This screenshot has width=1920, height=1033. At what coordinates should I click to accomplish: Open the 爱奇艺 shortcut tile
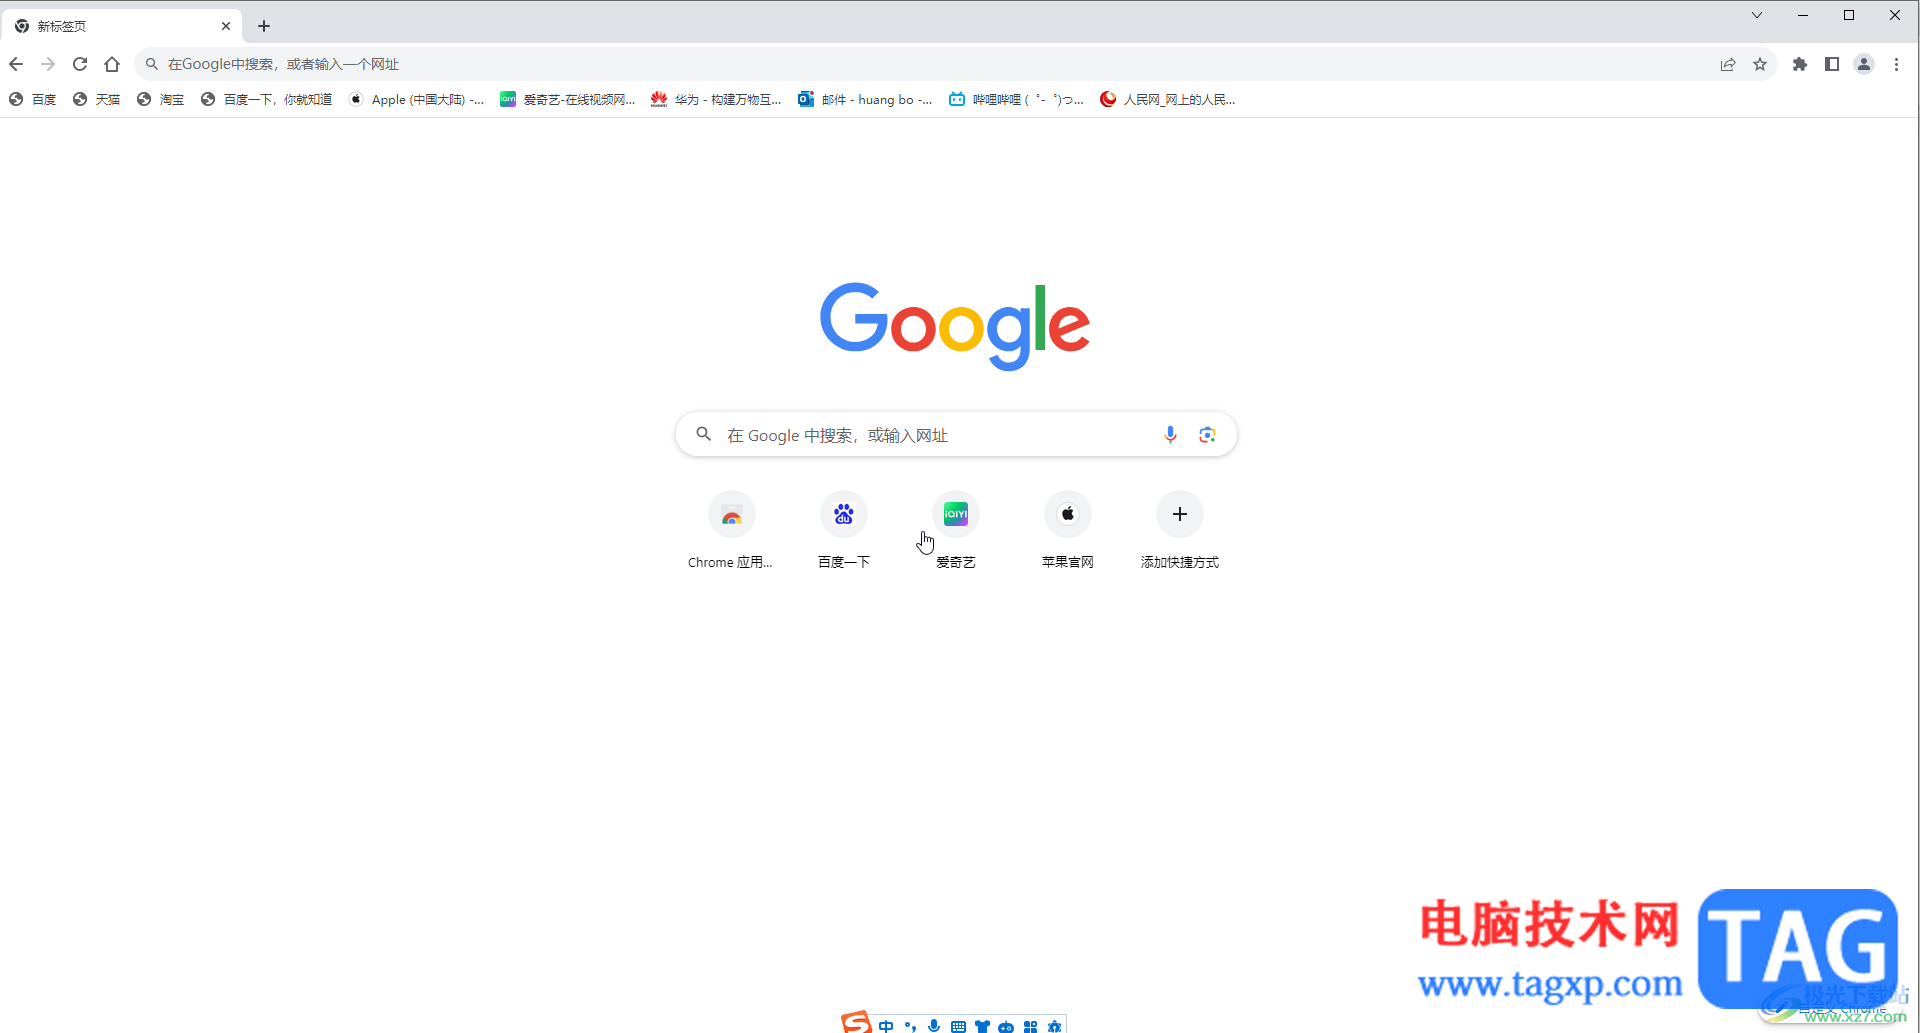(956, 530)
